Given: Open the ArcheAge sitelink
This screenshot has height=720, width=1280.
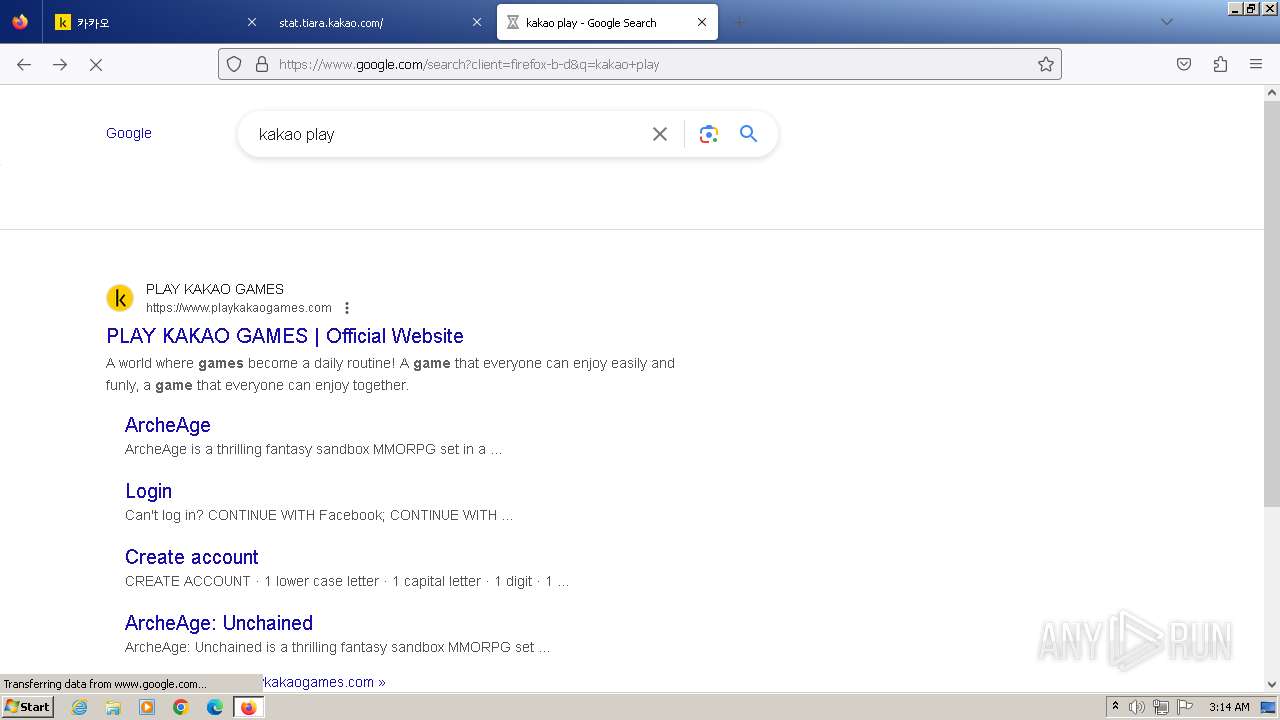Looking at the screenshot, I should coord(168,425).
